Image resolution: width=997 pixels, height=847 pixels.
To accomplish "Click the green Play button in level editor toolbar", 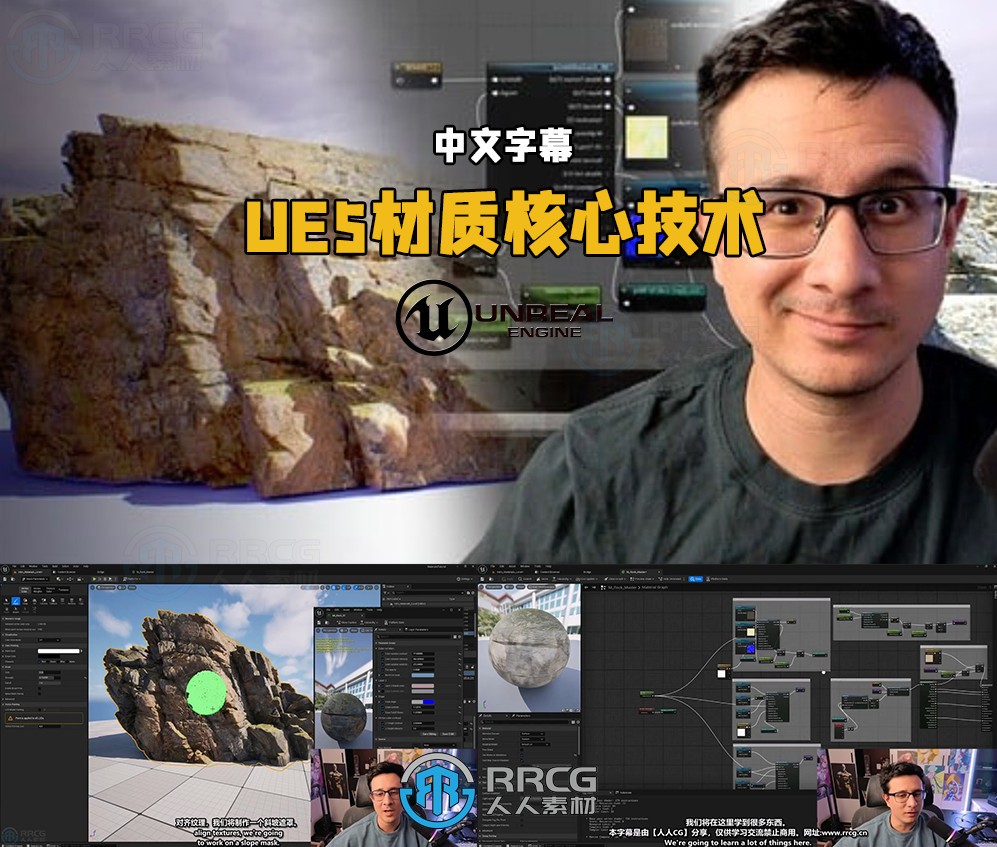I will click(94, 579).
